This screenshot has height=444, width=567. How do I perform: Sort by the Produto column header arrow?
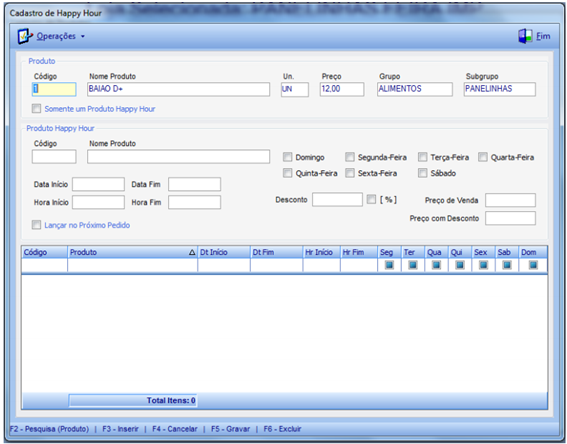click(192, 252)
